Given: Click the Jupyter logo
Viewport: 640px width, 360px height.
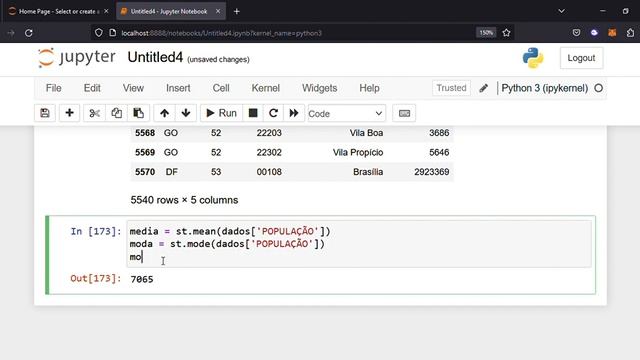Looking at the screenshot, I should [77, 58].
